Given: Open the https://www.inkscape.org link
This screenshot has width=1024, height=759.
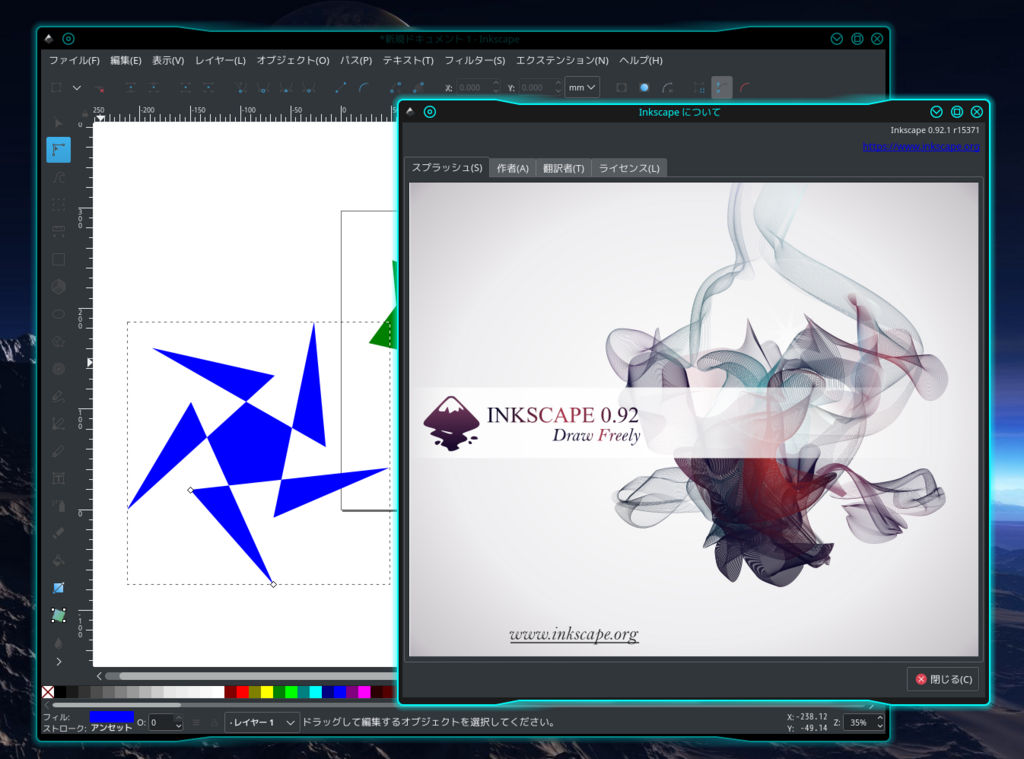Looking at the screenshot, I should [921, 146].
